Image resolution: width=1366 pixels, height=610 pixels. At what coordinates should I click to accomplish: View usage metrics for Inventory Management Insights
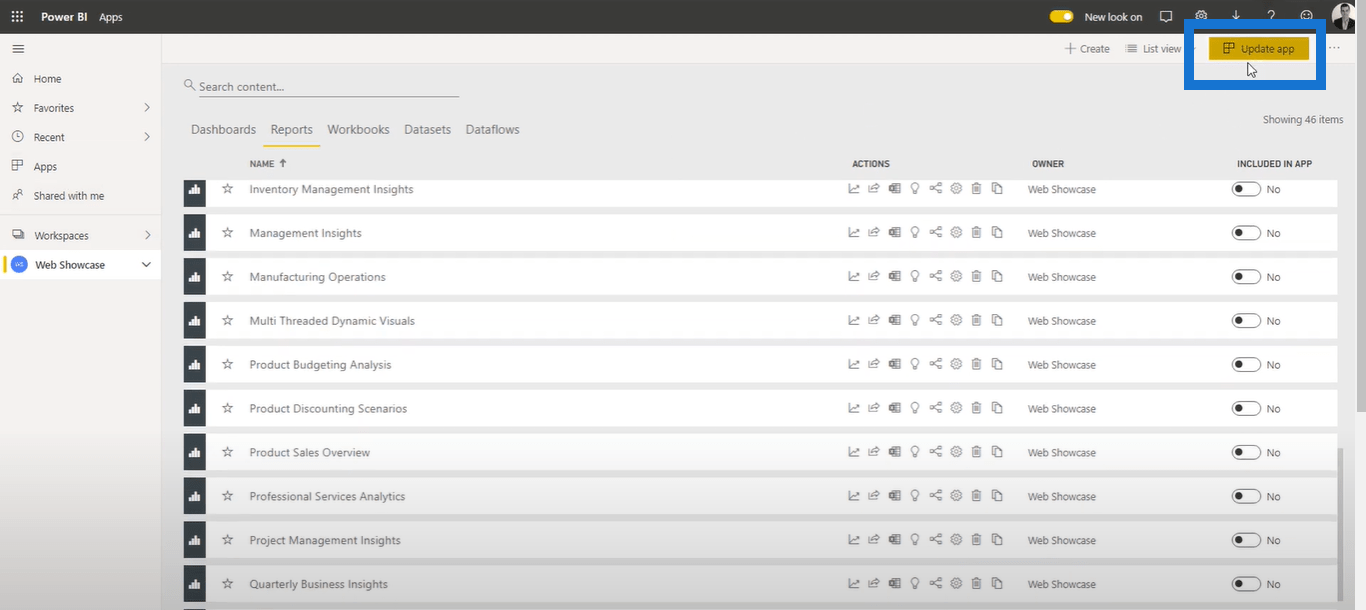[854, 189]
